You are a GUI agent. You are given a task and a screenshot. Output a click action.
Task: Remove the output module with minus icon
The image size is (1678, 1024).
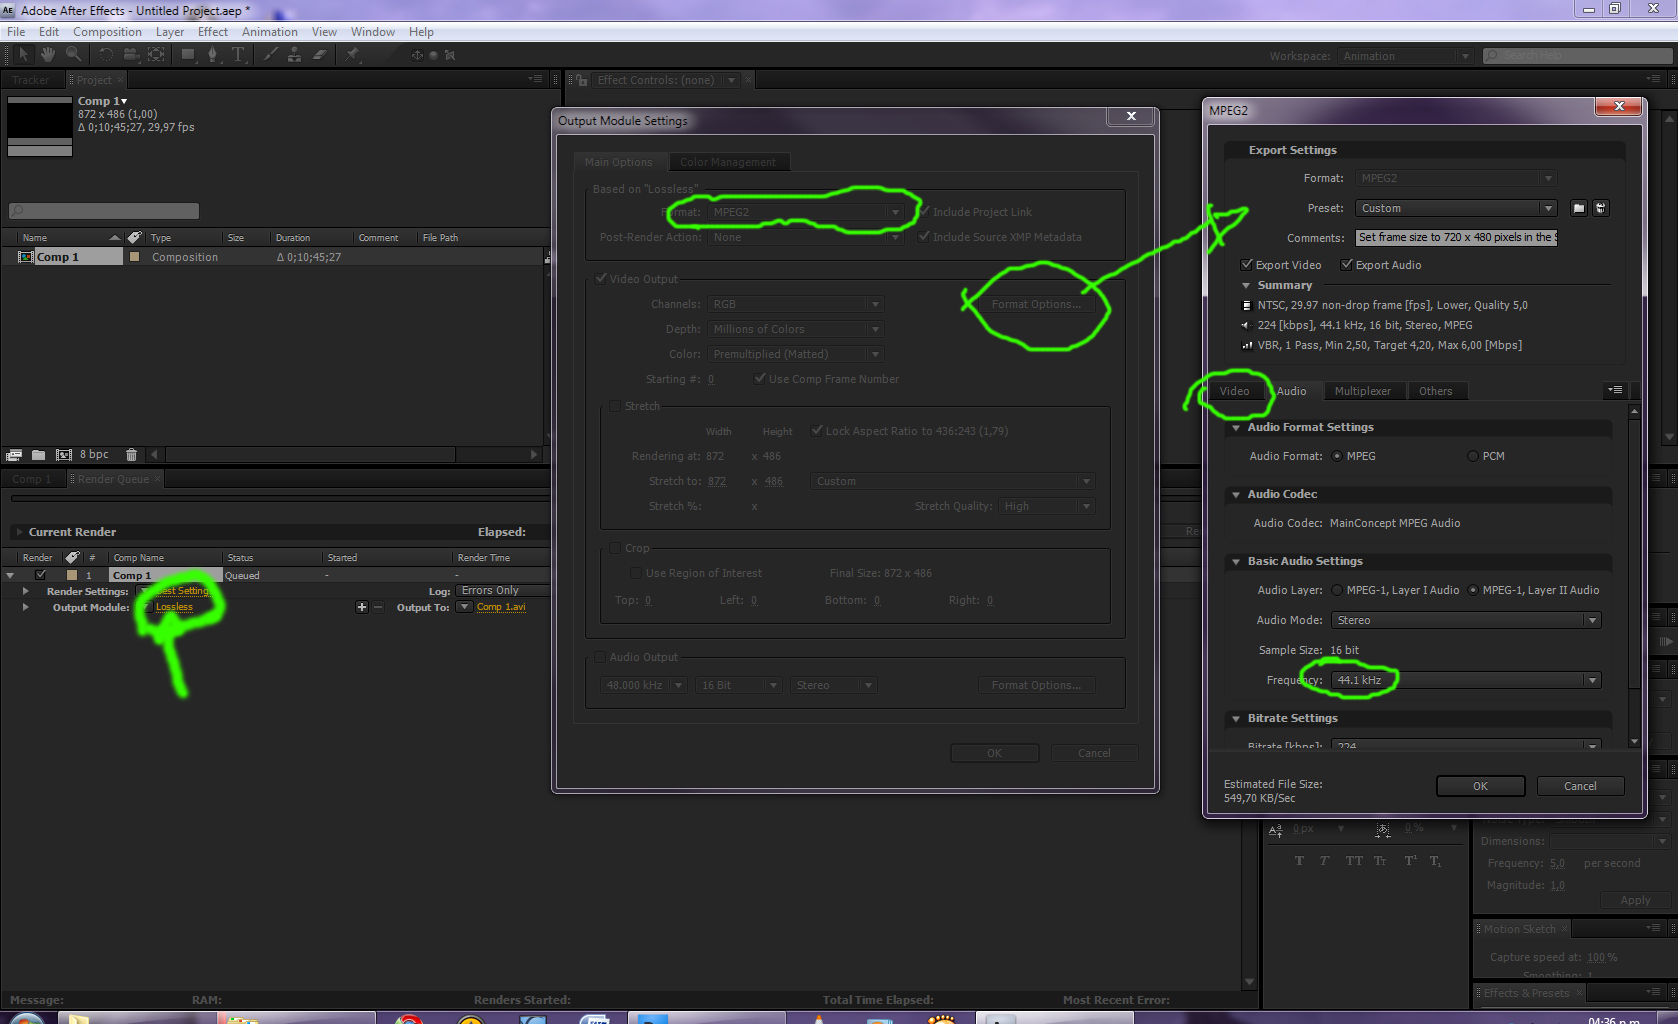click(378, 607)
